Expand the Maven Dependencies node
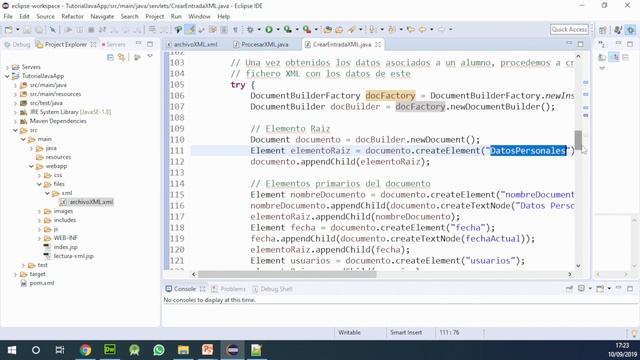 pos(15,121)
